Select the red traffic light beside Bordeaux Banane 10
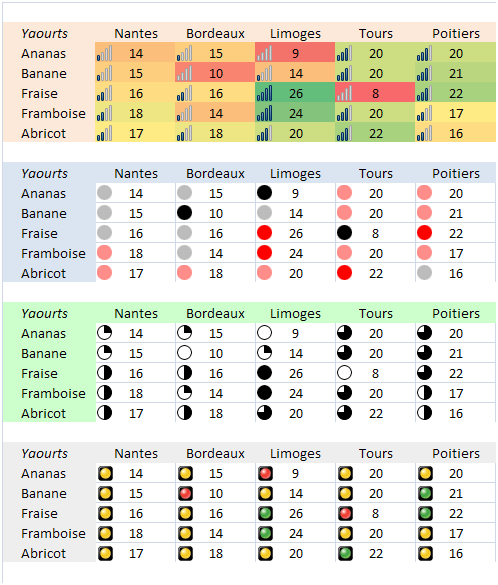This screenshot has width=498, height=585. coord(185,493)
